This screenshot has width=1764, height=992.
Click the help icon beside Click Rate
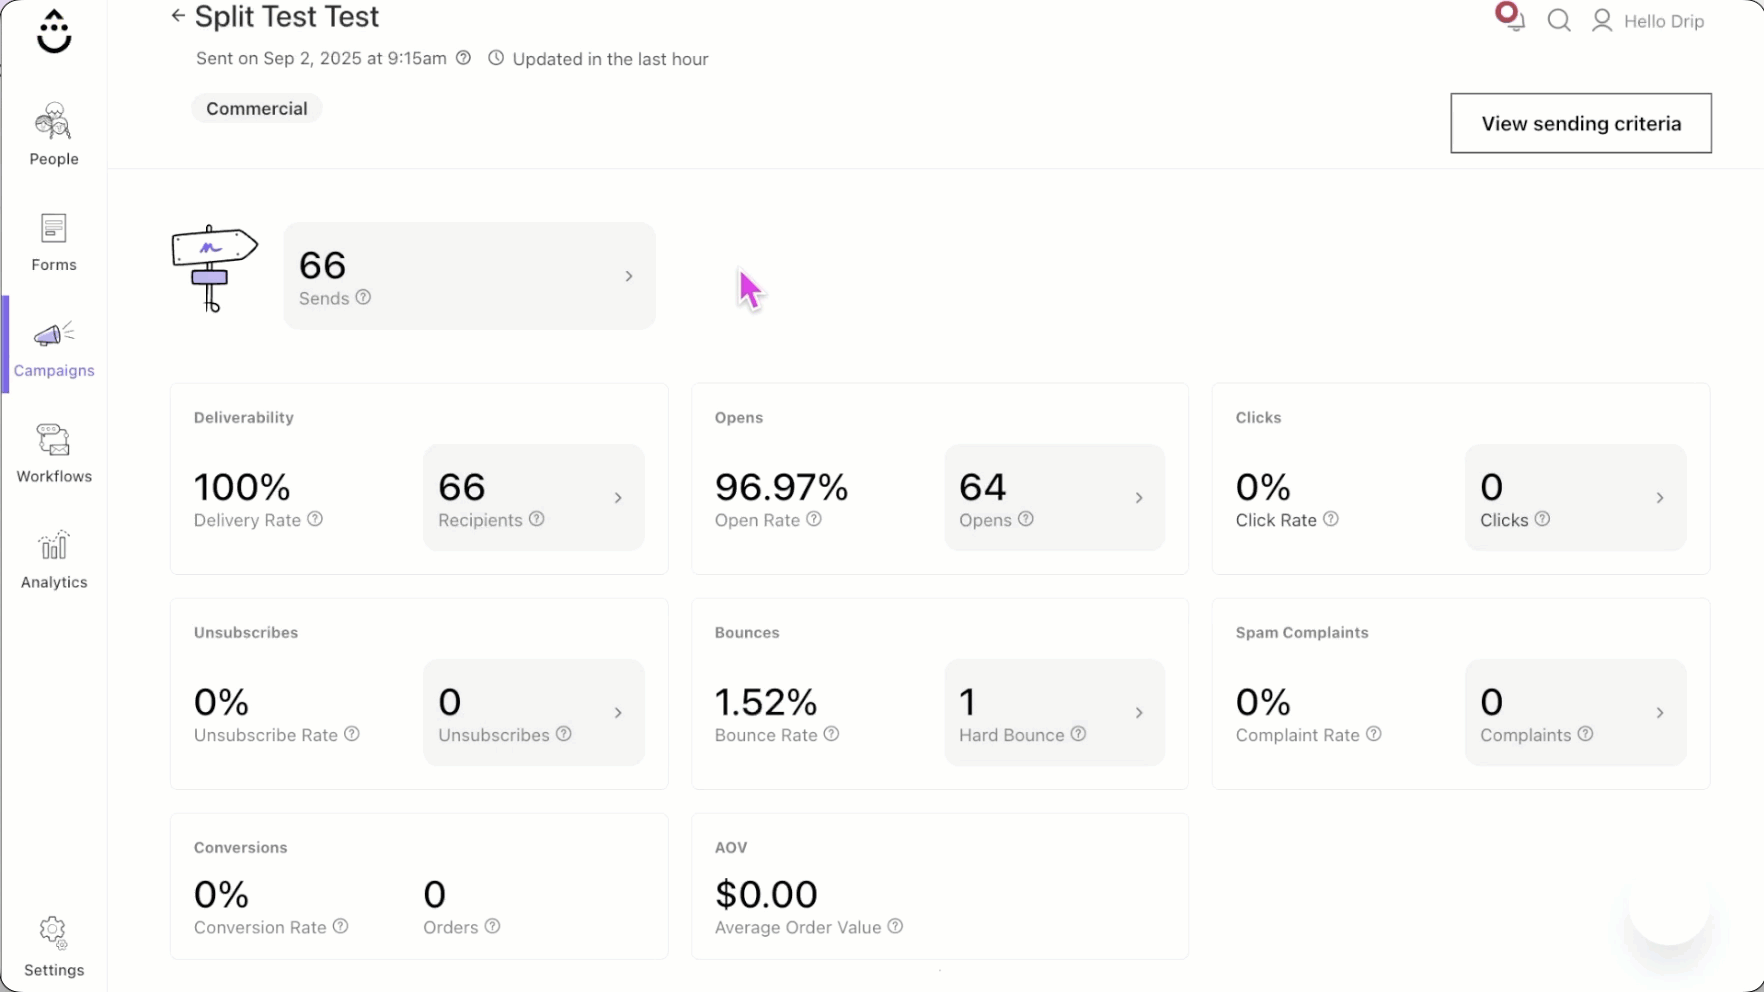tap(1331, 519)
